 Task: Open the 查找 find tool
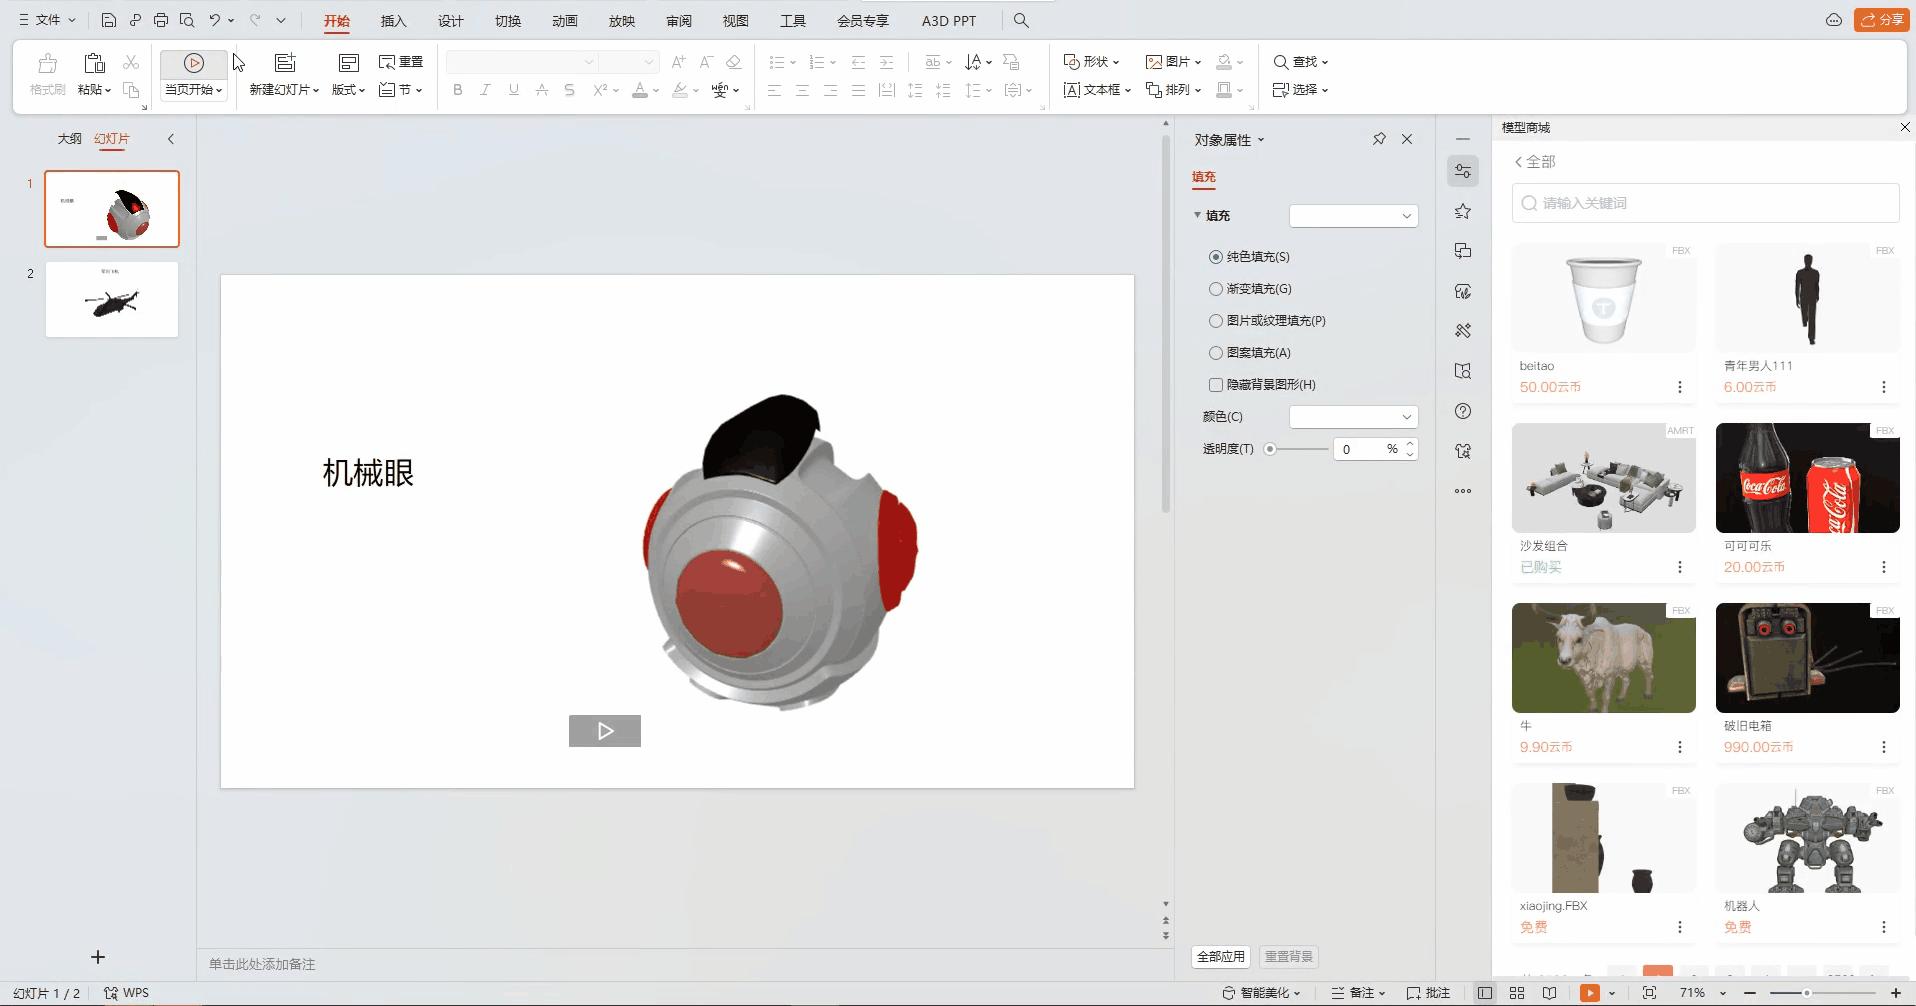(1298, 61)
